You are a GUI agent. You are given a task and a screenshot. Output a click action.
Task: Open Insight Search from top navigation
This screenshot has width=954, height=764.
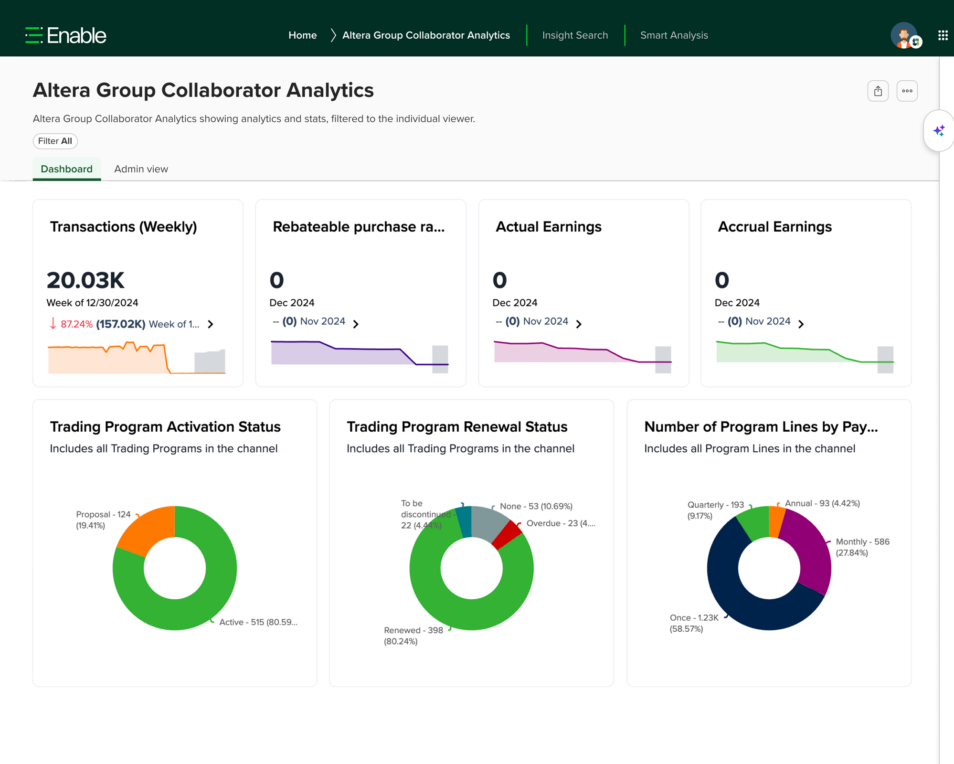(575, 35)
